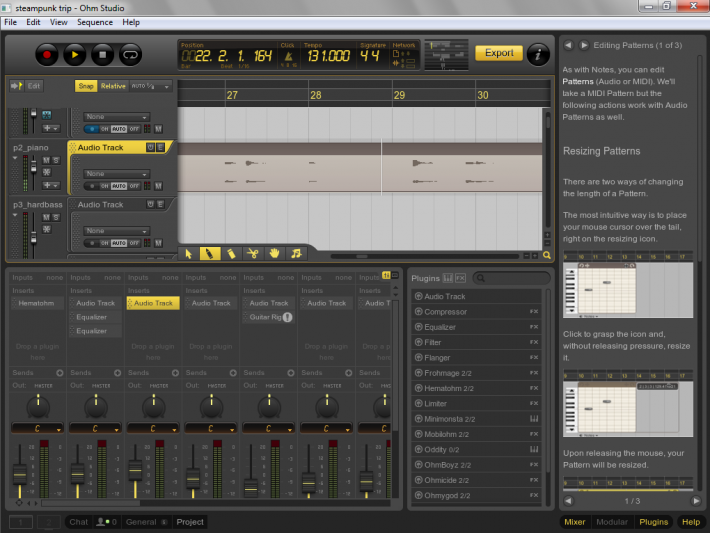Screen dimensions: 710x533
Task: Solo the p3_hardbass track
Action: click(x=56, y=217)
